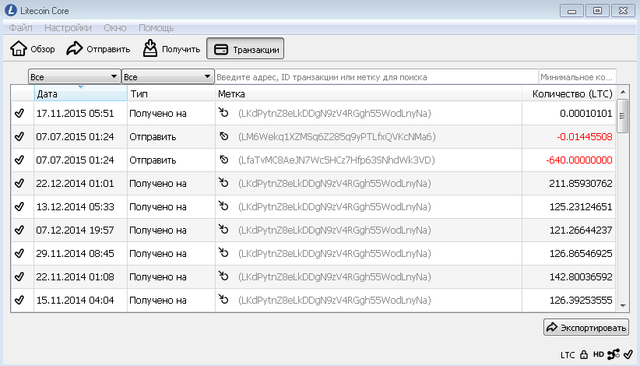
Task: Click the Экспортировать export button
Action: 586,327
